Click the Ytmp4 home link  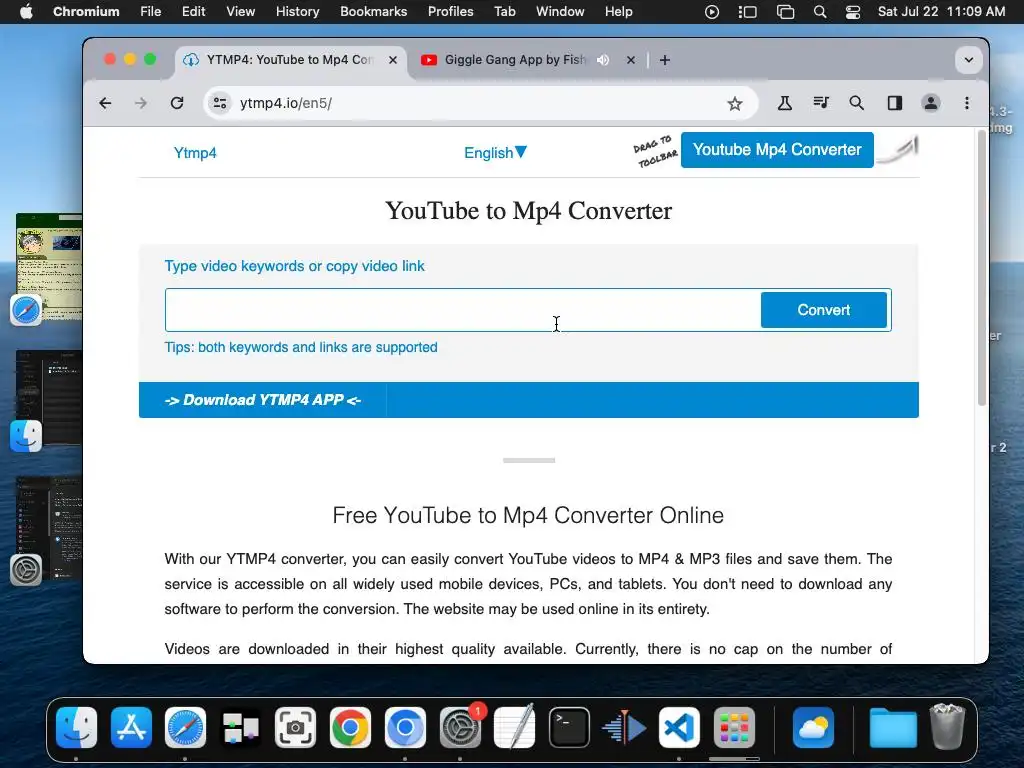[x=195, y=153]
